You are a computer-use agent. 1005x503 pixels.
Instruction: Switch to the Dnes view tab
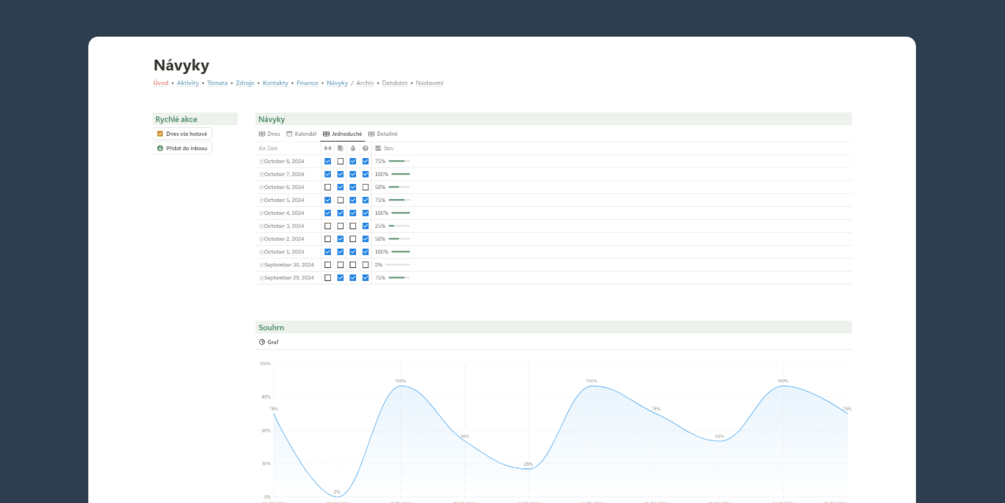[x=269, y=134]
